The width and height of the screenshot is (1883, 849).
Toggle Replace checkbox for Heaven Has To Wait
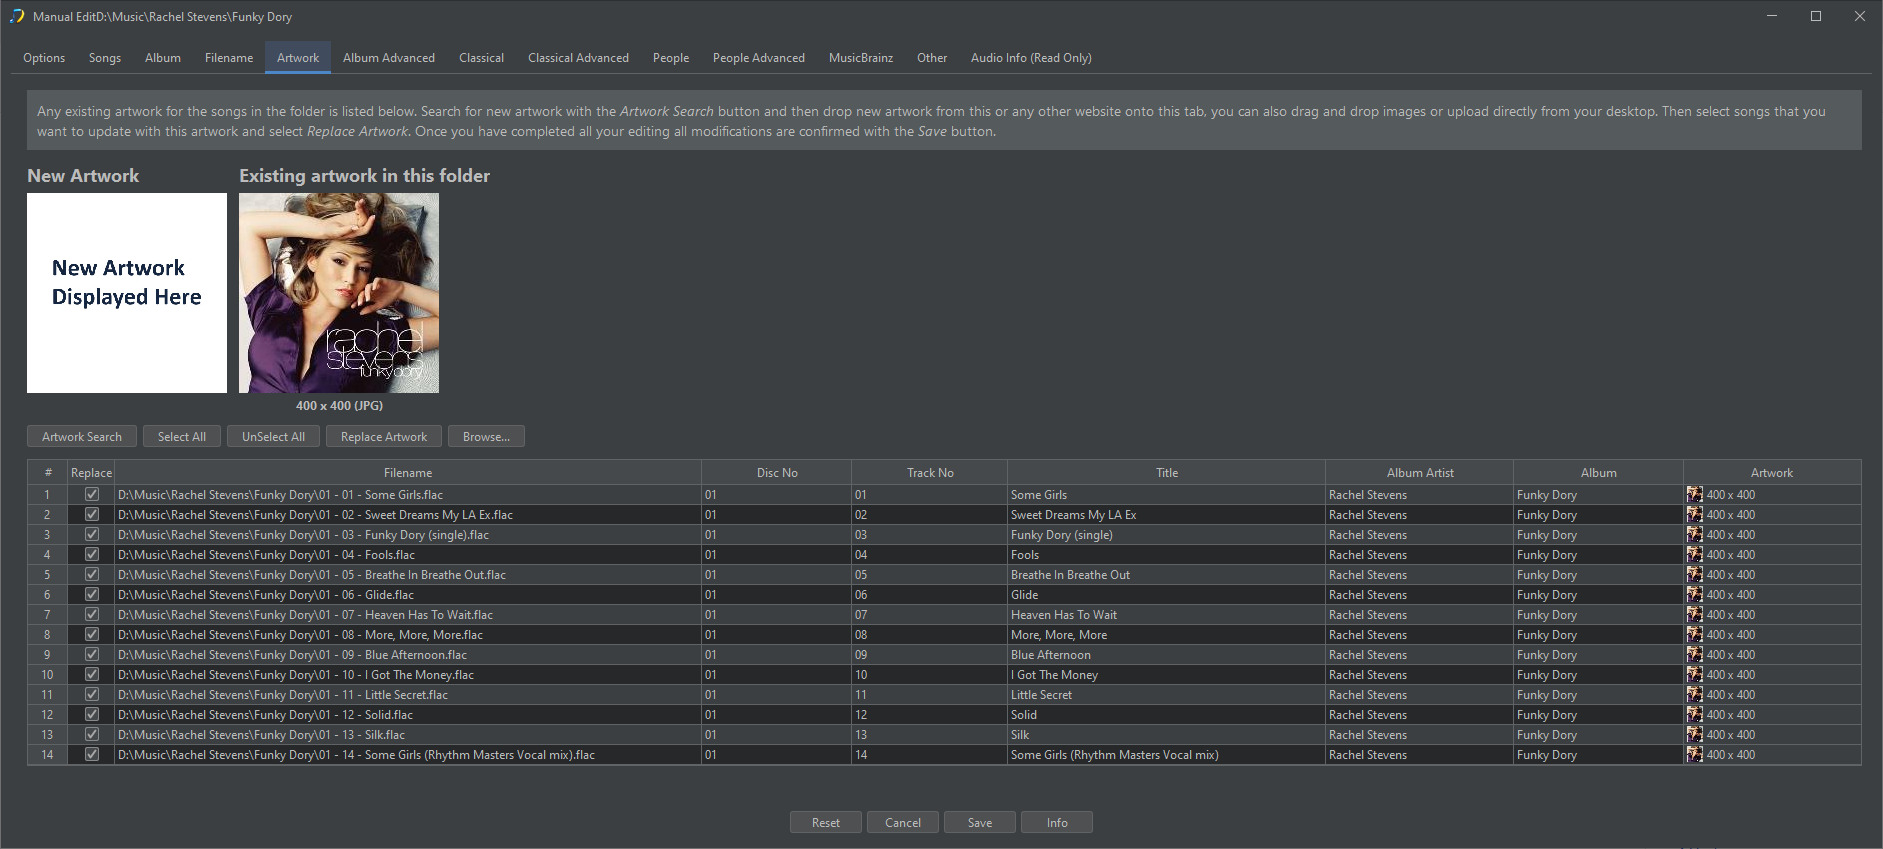pos(92,614)
